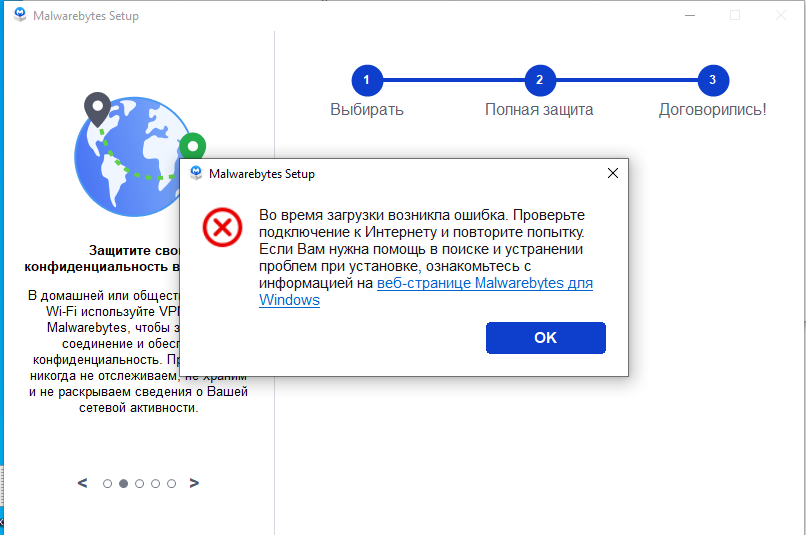Click step 1 circle labeled Выбирать
This screenshot has width=808, height=543.
click(367, 80)
